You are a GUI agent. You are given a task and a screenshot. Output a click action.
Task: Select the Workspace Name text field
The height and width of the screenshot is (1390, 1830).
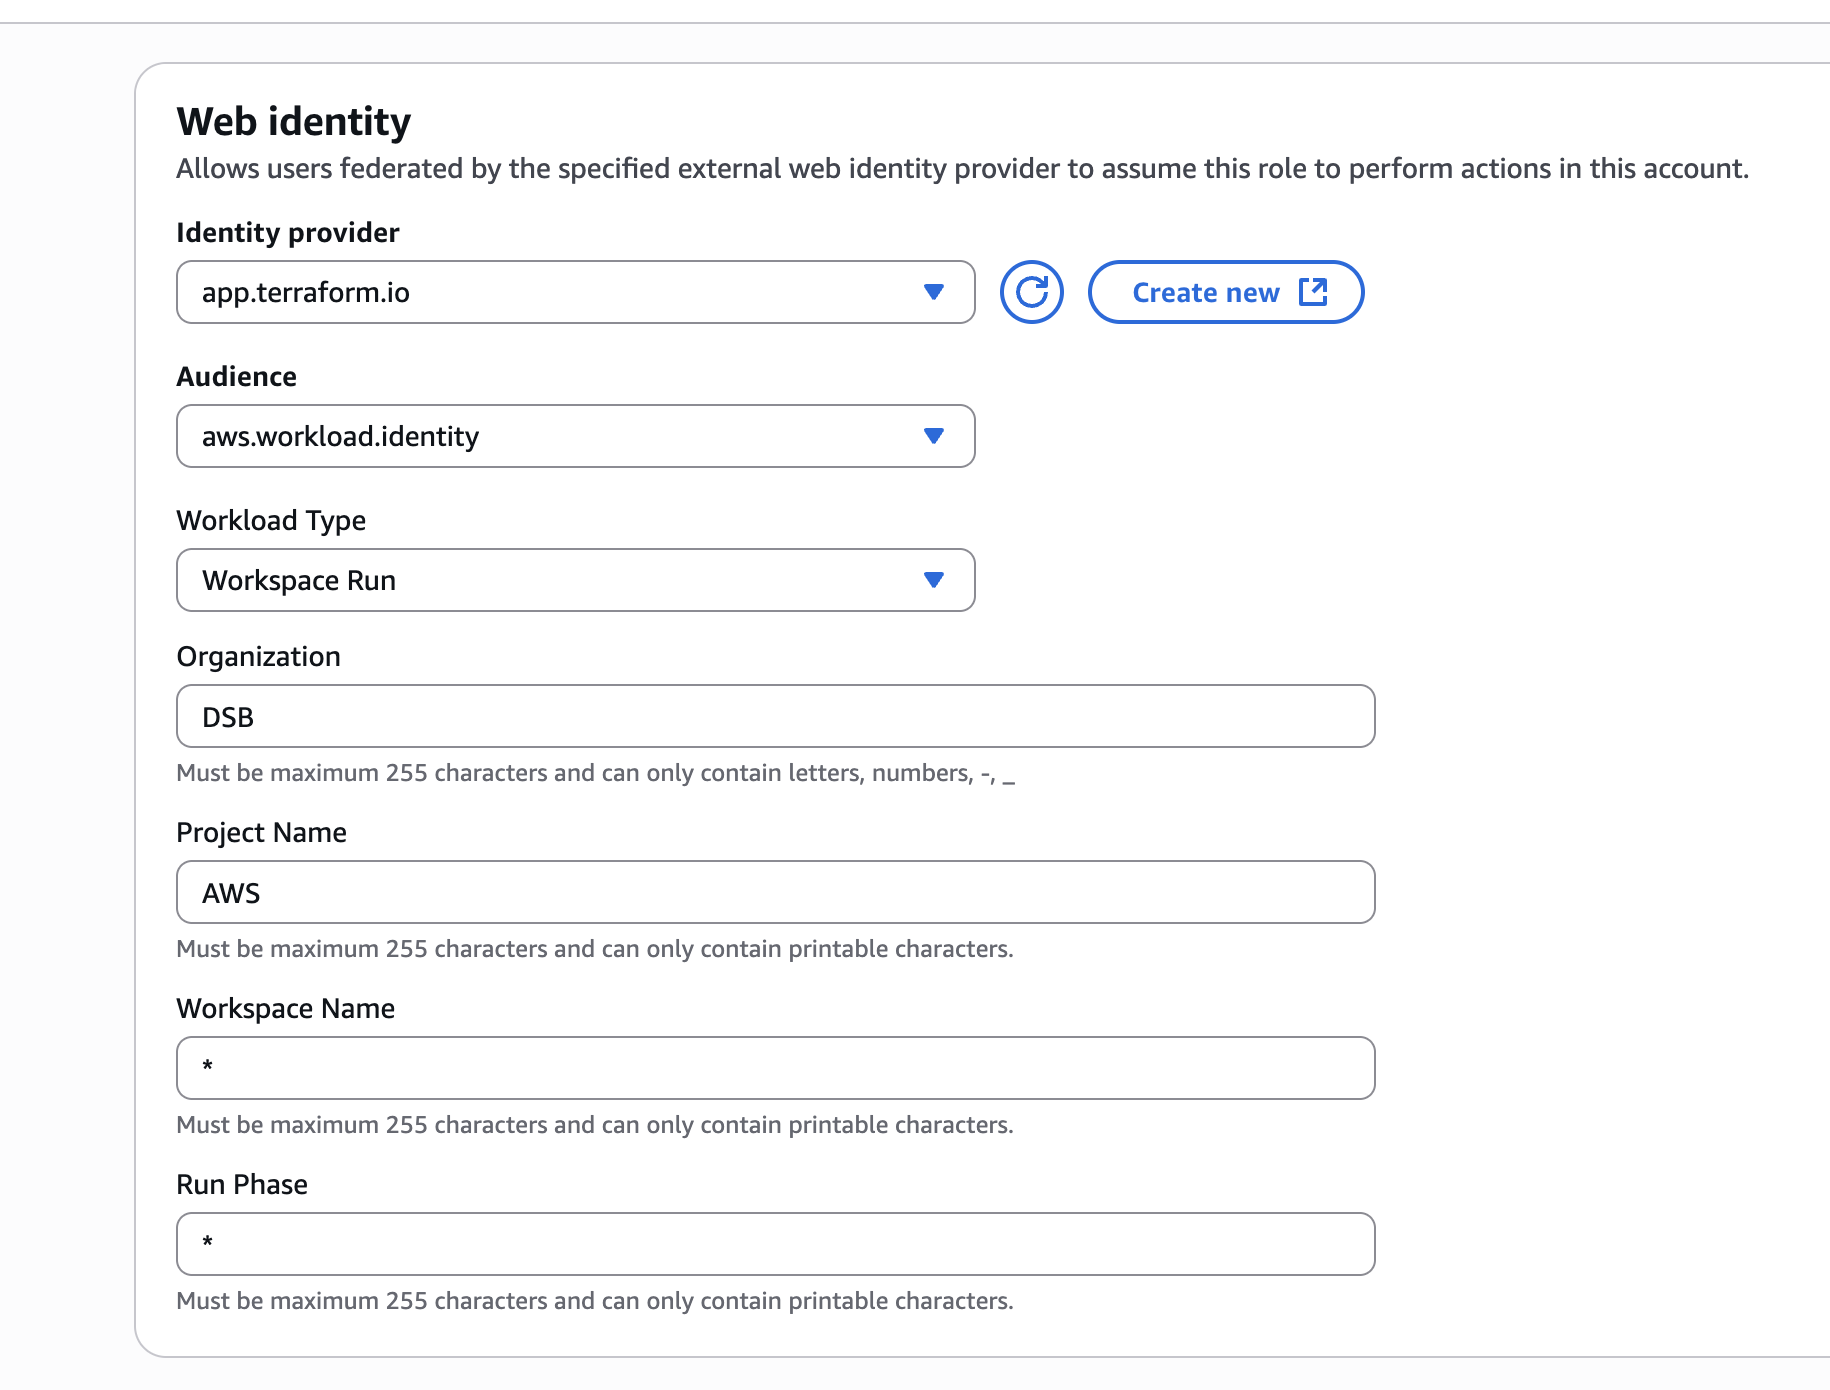[x=775, y=1068]
